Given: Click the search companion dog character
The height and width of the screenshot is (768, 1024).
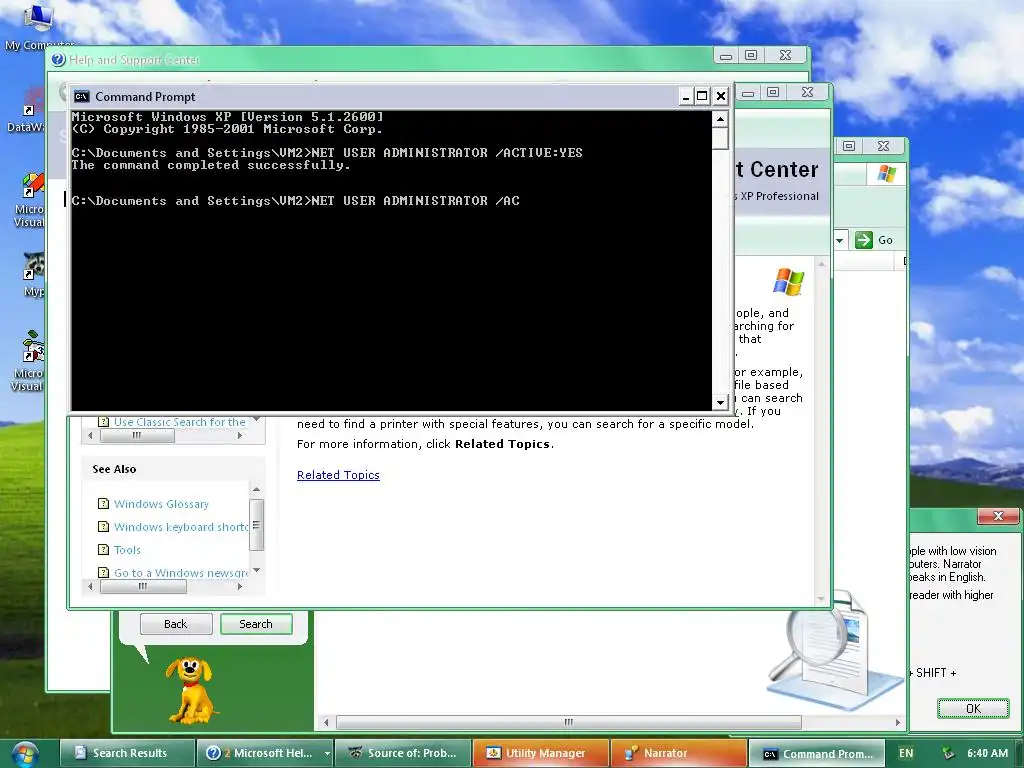Looking at the screenshot, I should click(x=189, y=690).
